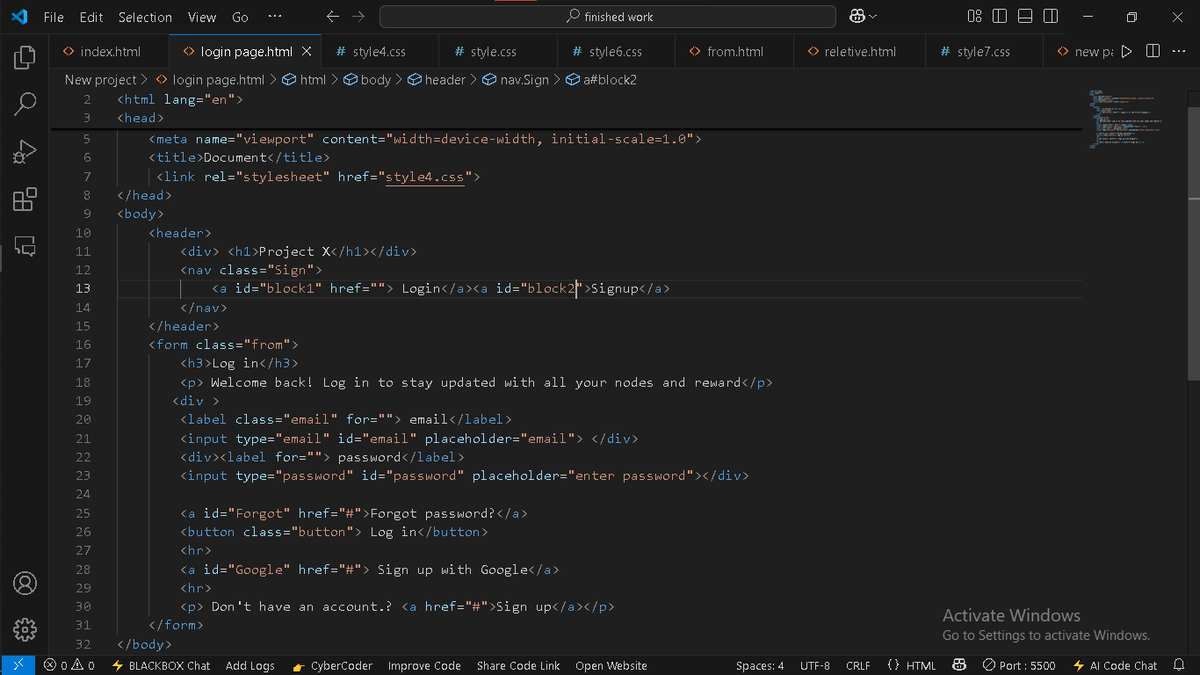Screen dimensions: 1200x675
Task: Click the Port : 5500 Live Server indicator
Action: tap(1018, 665)
